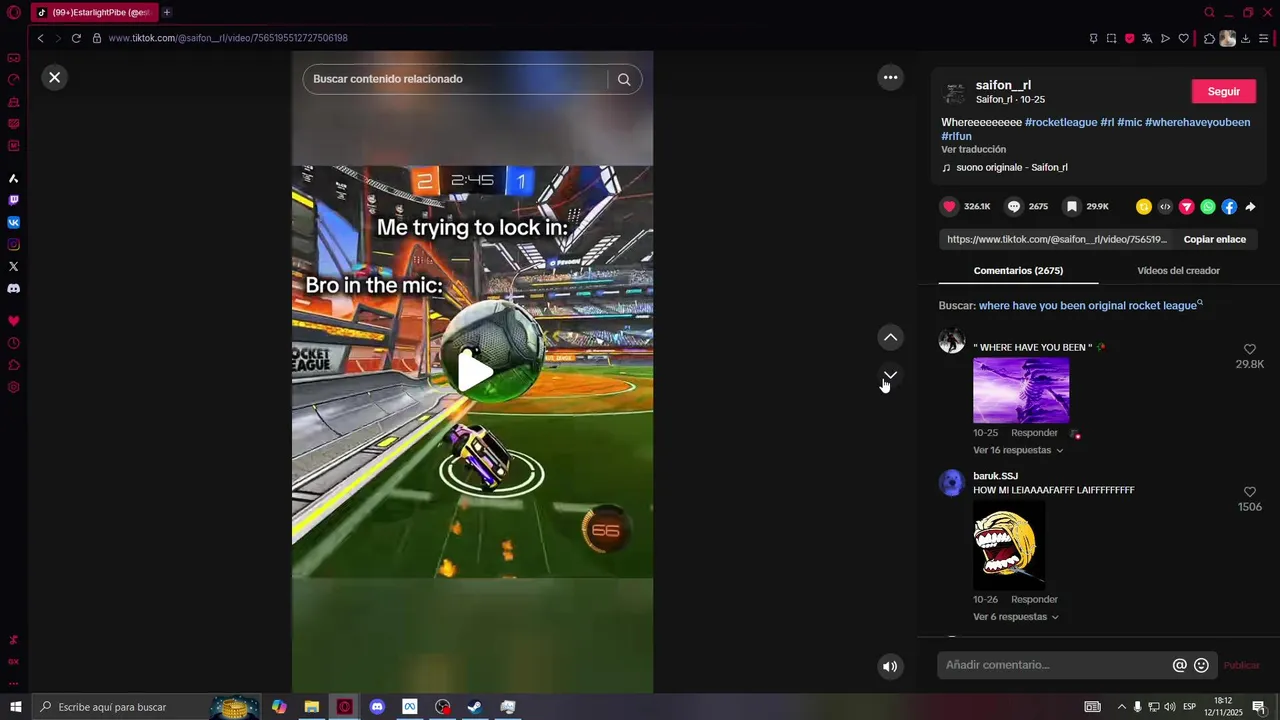Close the TikTok video viewer

tap(55, 77)
